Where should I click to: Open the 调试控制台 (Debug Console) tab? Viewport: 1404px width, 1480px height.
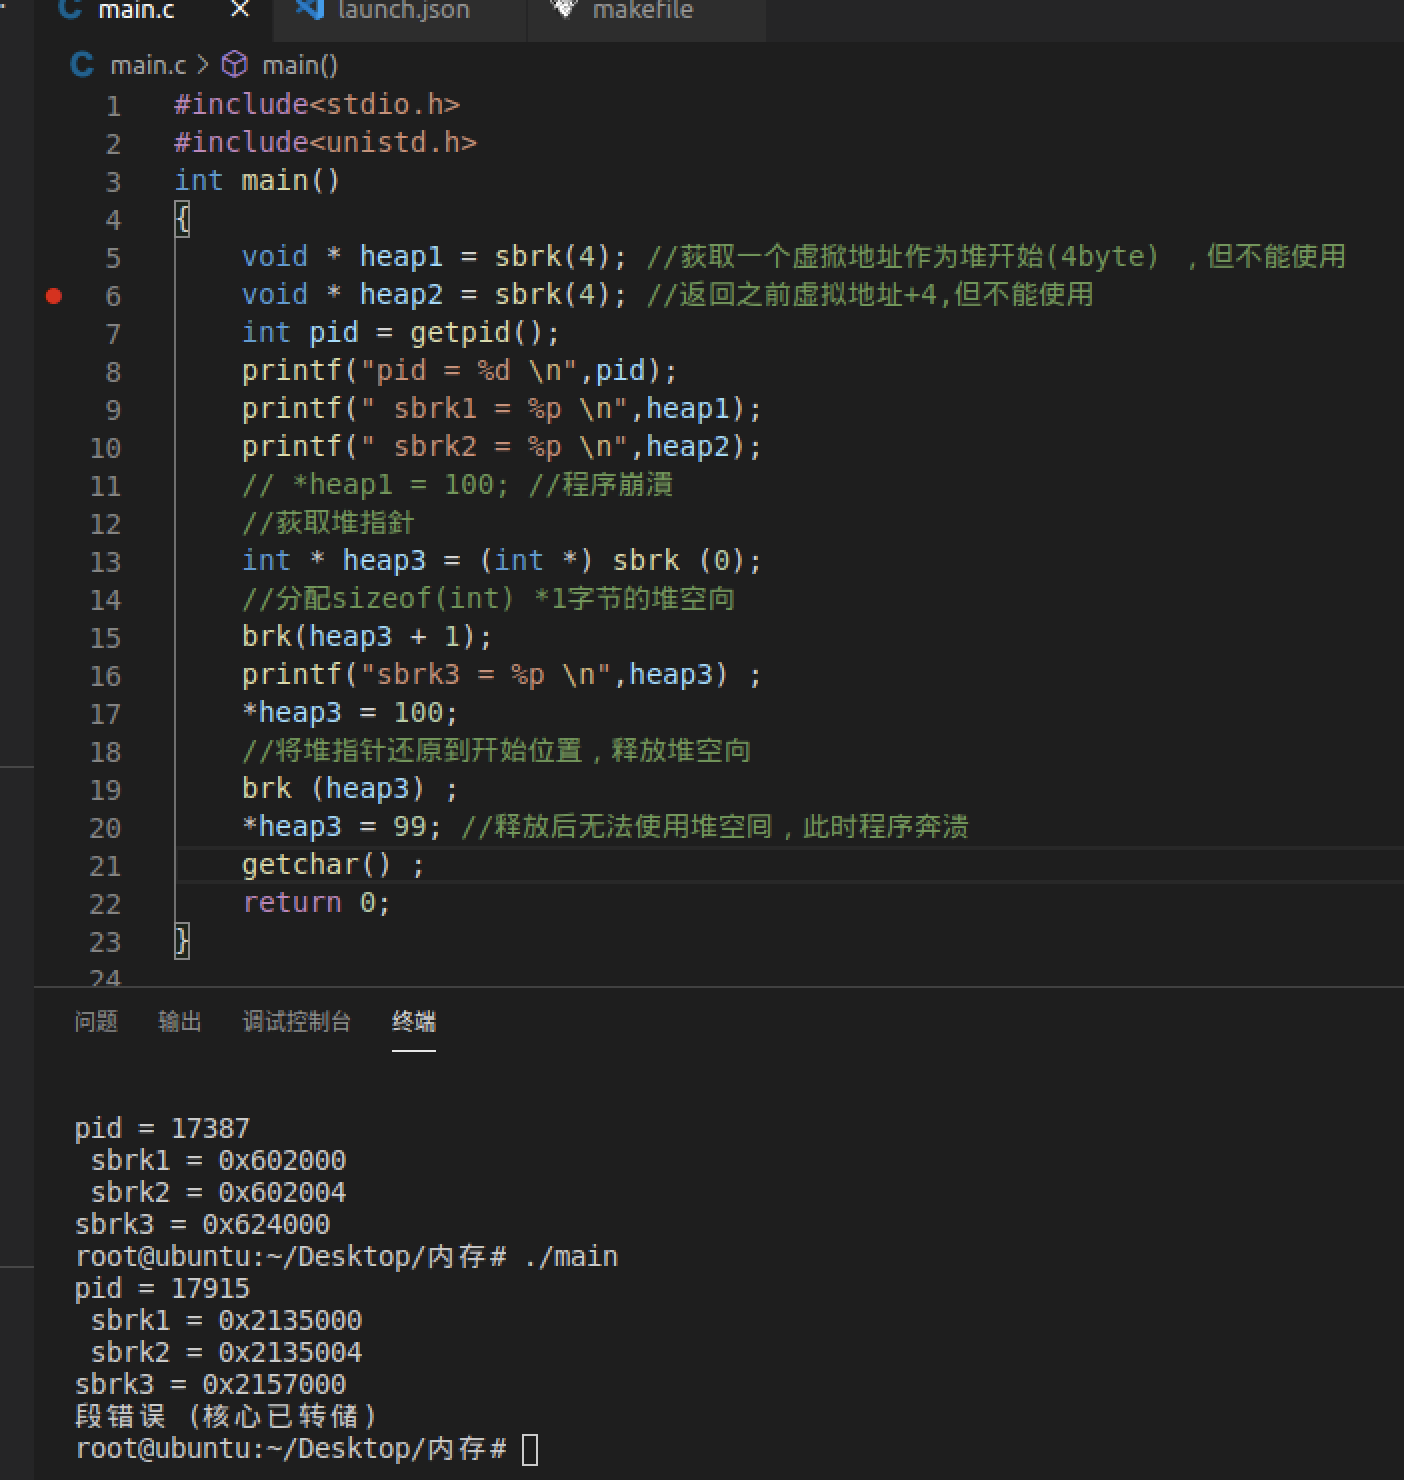[297, 1021]
